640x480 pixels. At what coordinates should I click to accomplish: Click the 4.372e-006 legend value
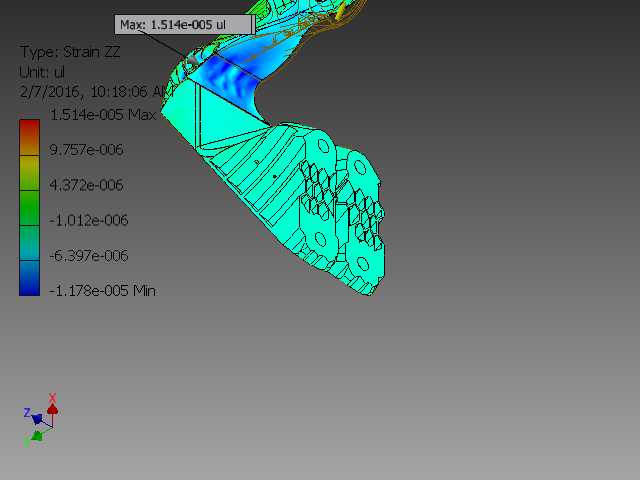tap(86, 185)
